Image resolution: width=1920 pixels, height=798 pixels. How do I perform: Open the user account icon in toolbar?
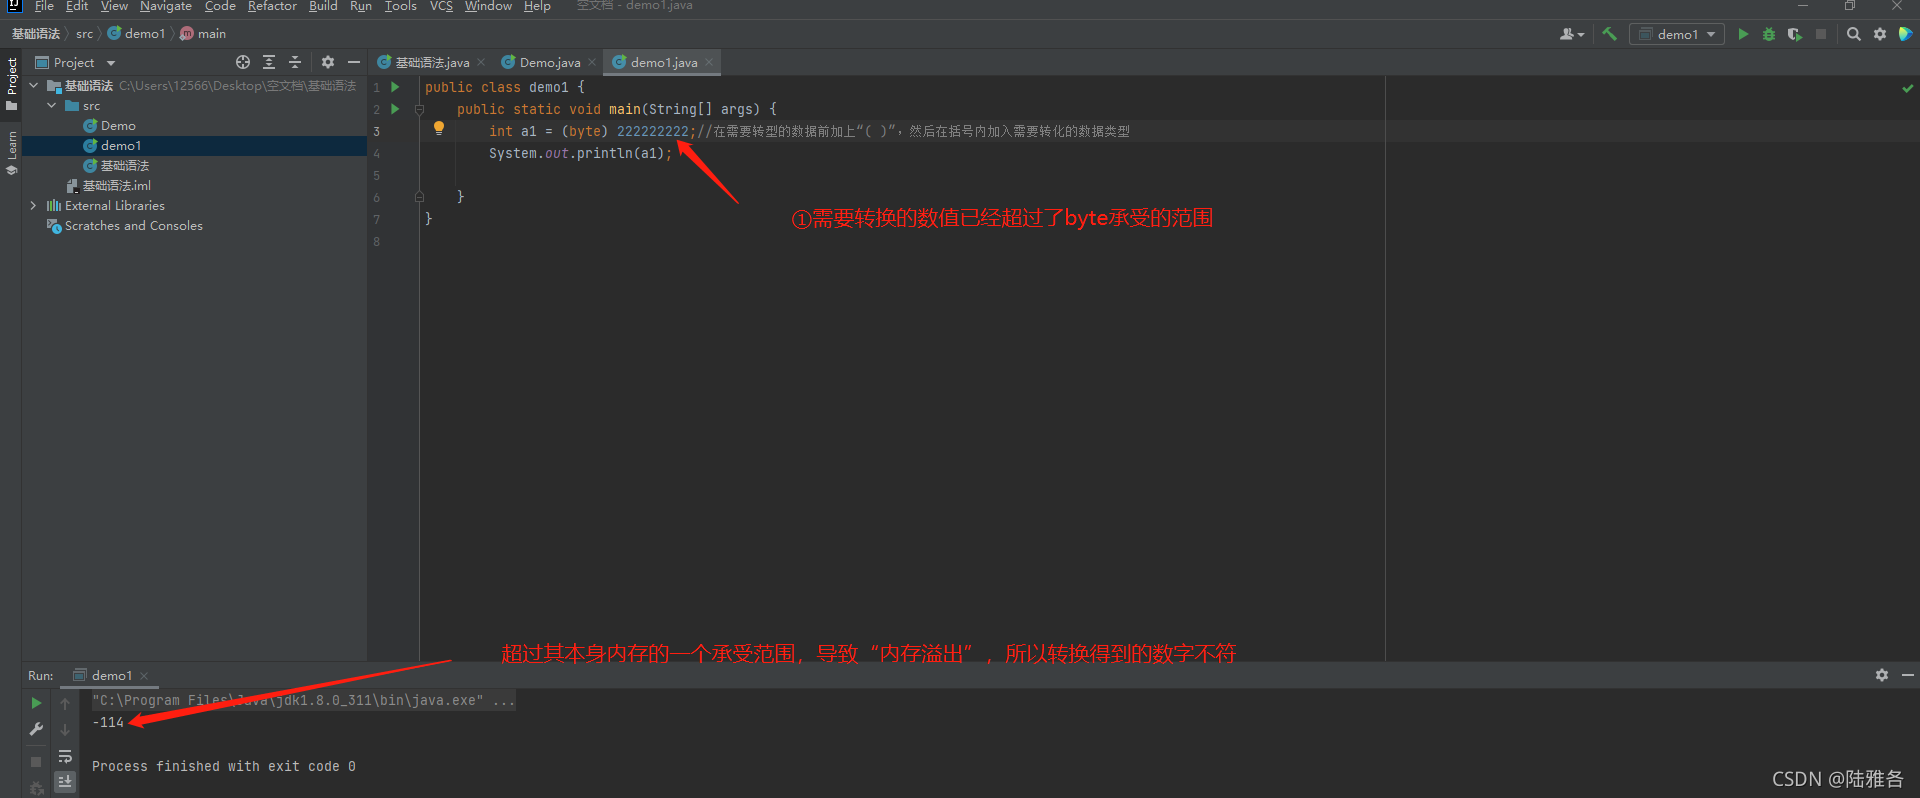pyautogui.click(x=1571, y=34)
